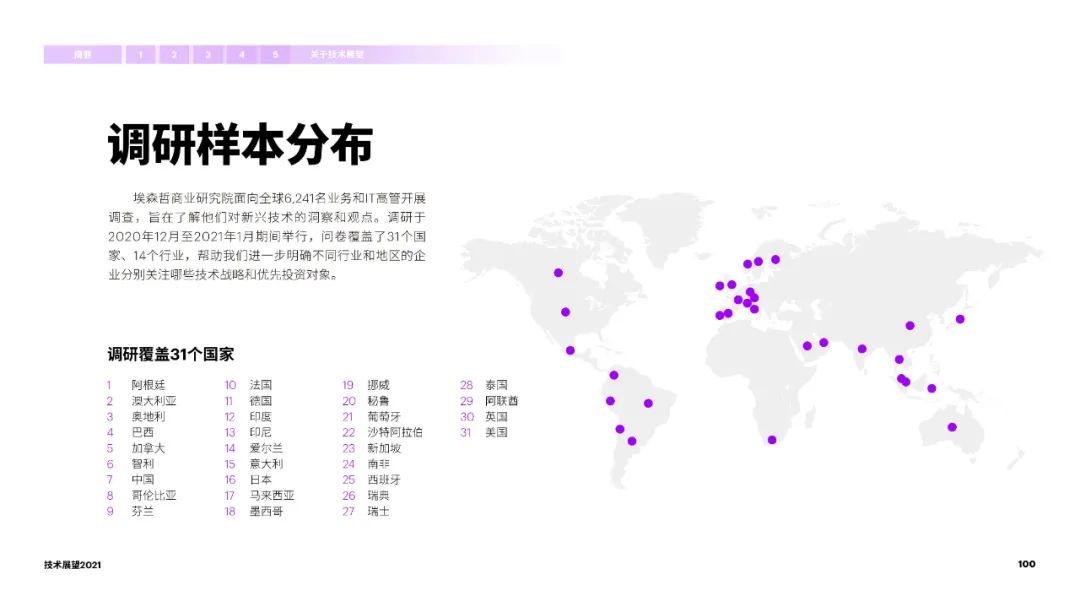Select the 南非 entry in the country list
The width and height of the screenshot is (1080, 607).
(x=378, y=464)
